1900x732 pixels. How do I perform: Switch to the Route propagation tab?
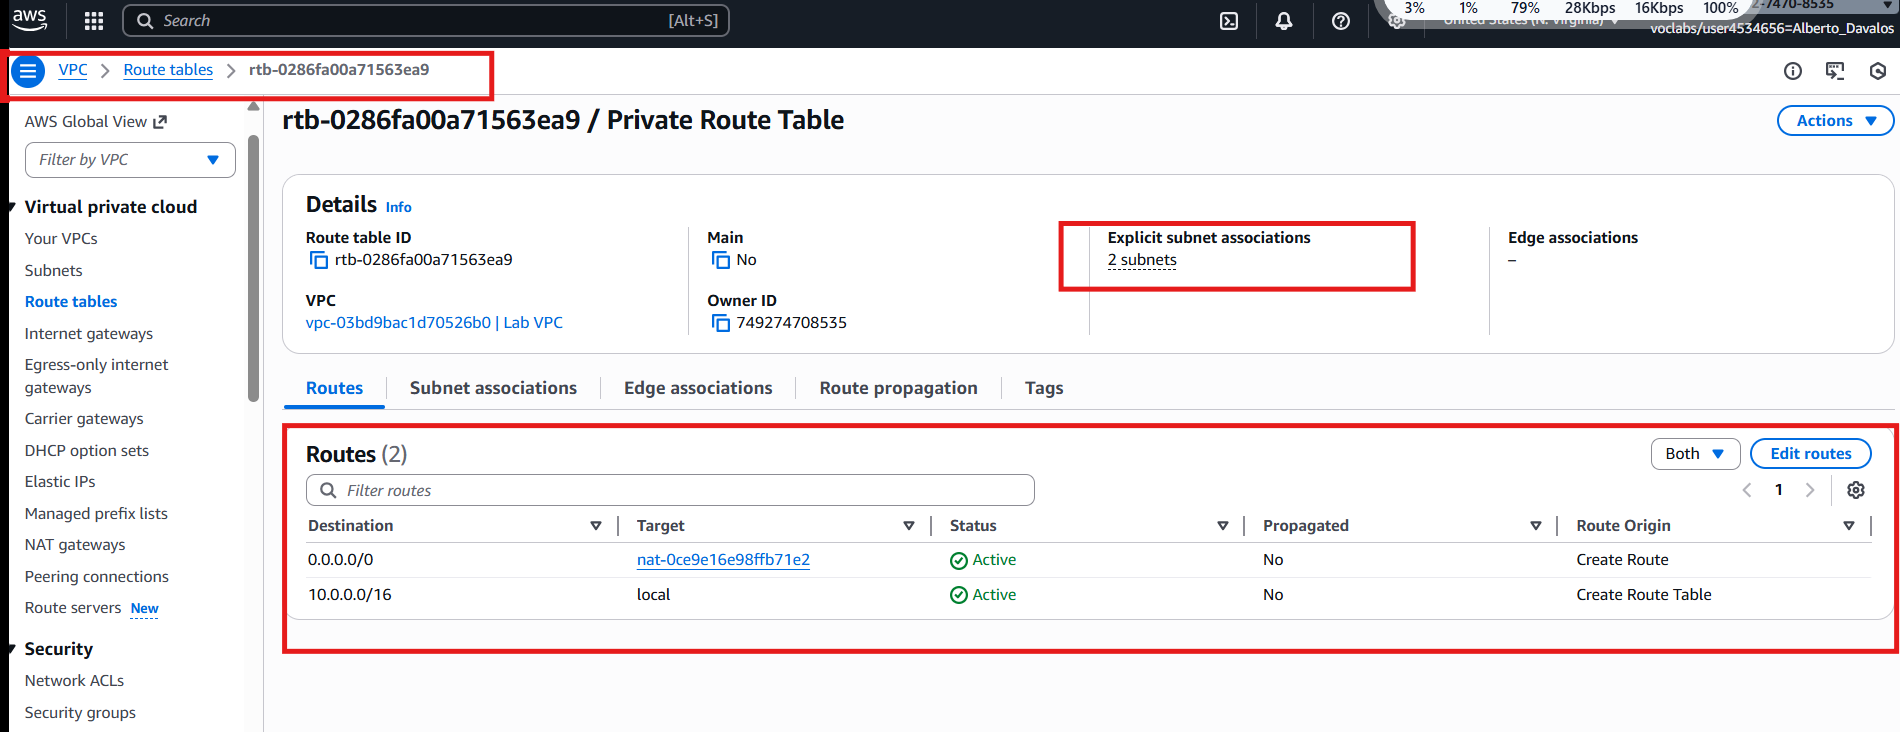point(898,388)
